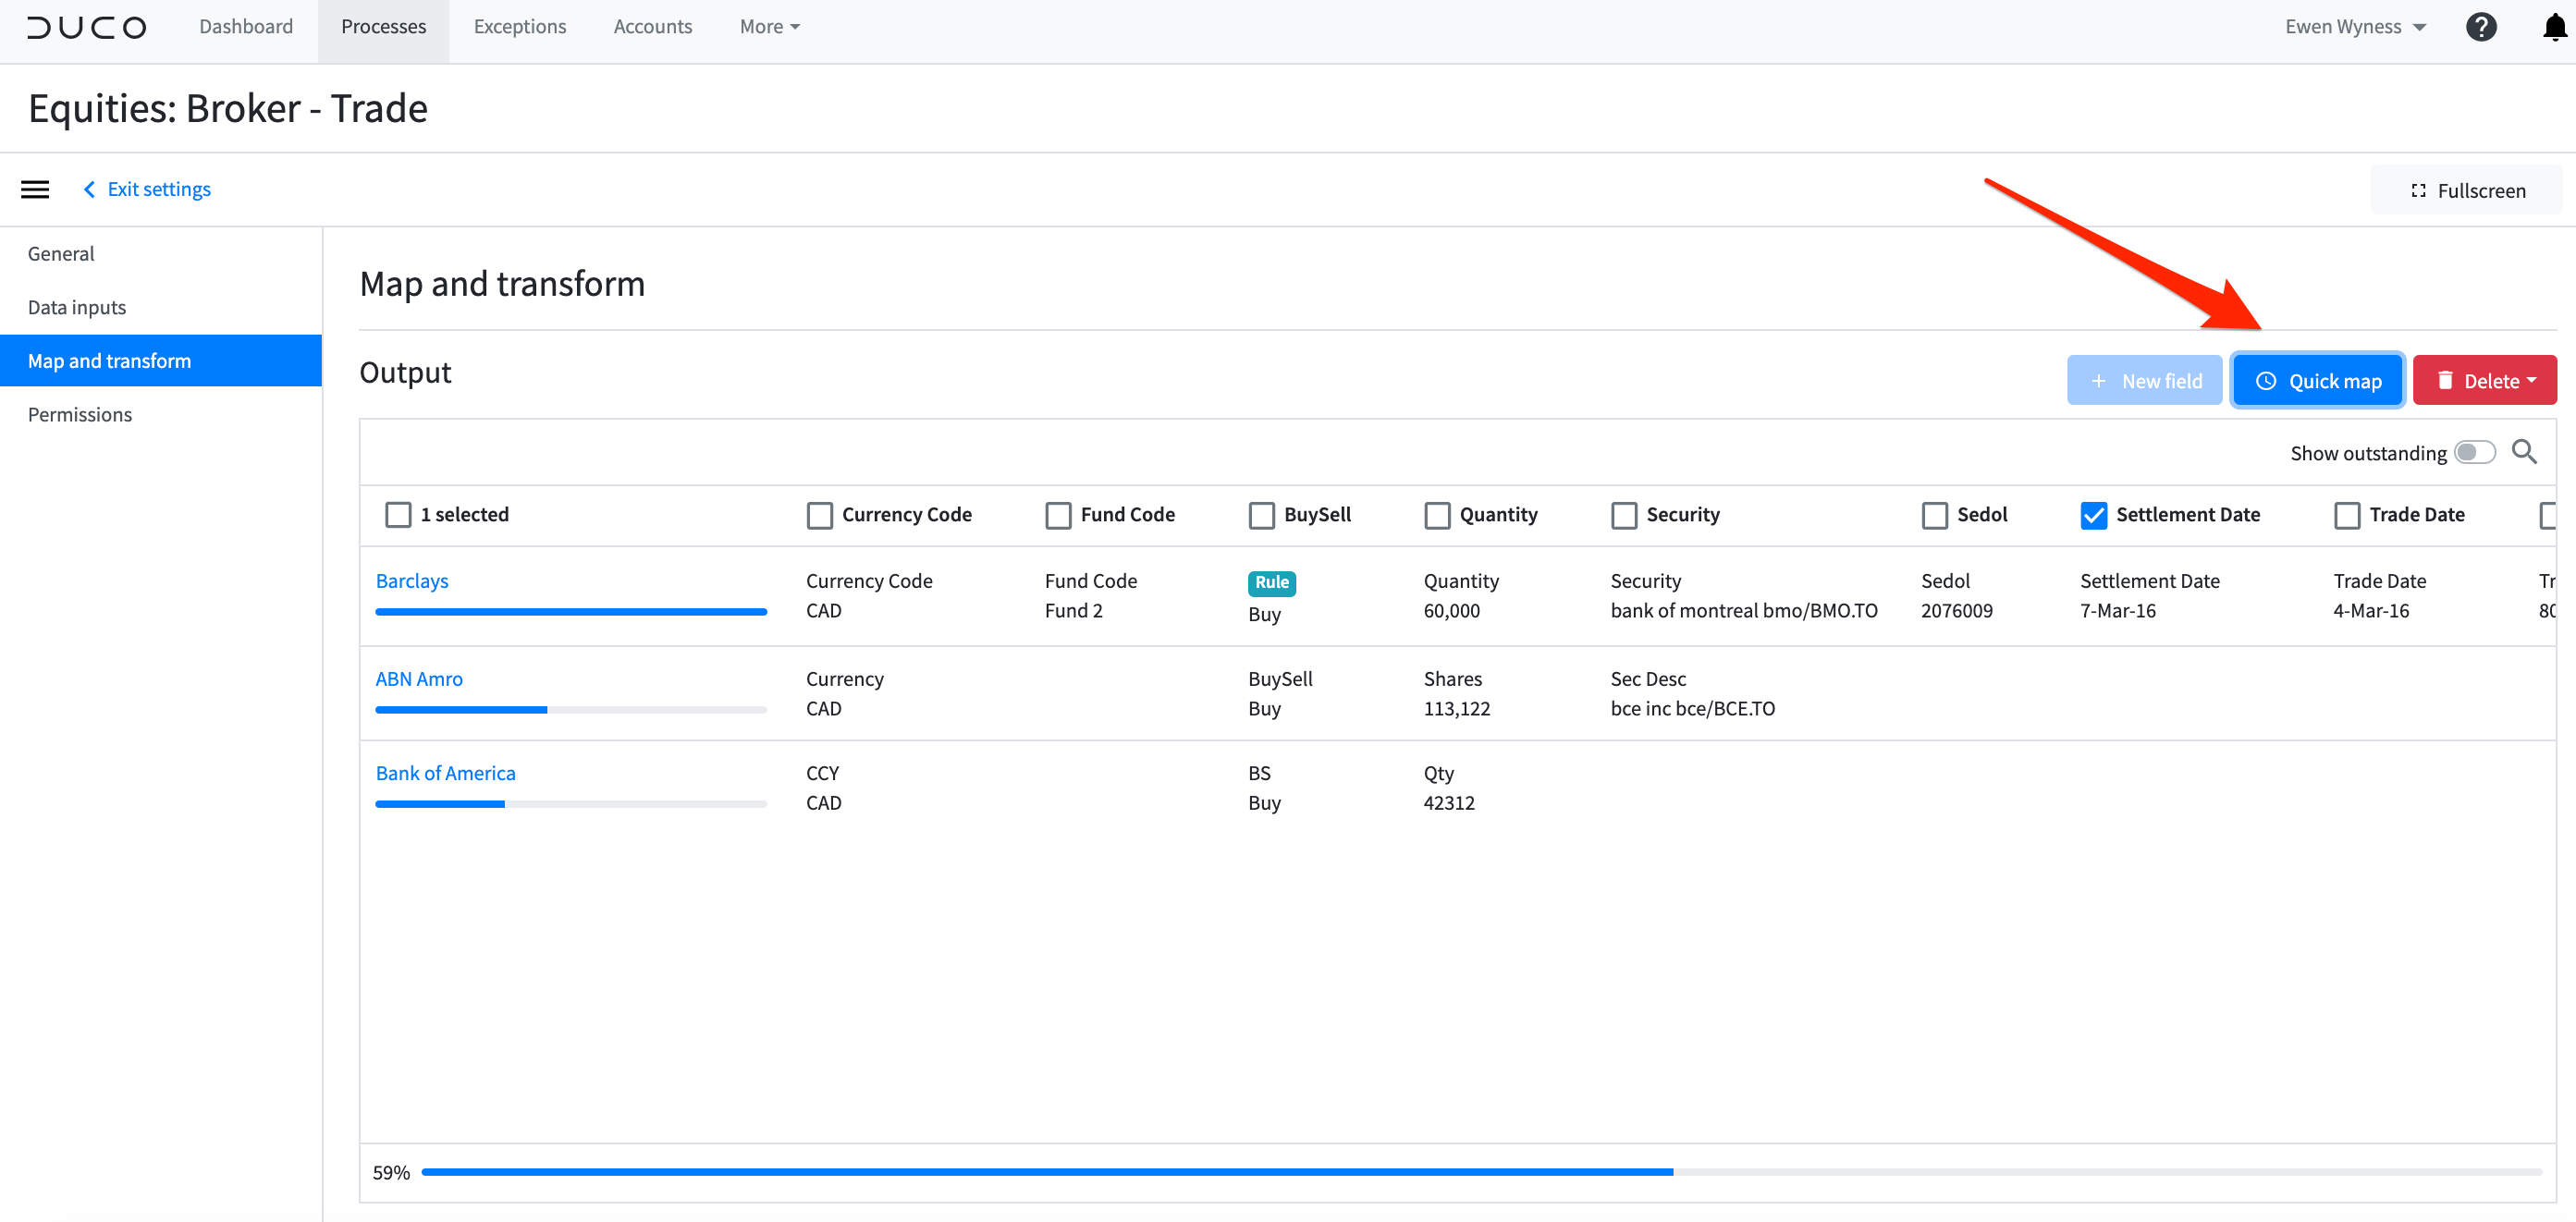Click the Quick map clock button
The height and width of the screenshot is (1222, 2576).
click(2317, 380)
